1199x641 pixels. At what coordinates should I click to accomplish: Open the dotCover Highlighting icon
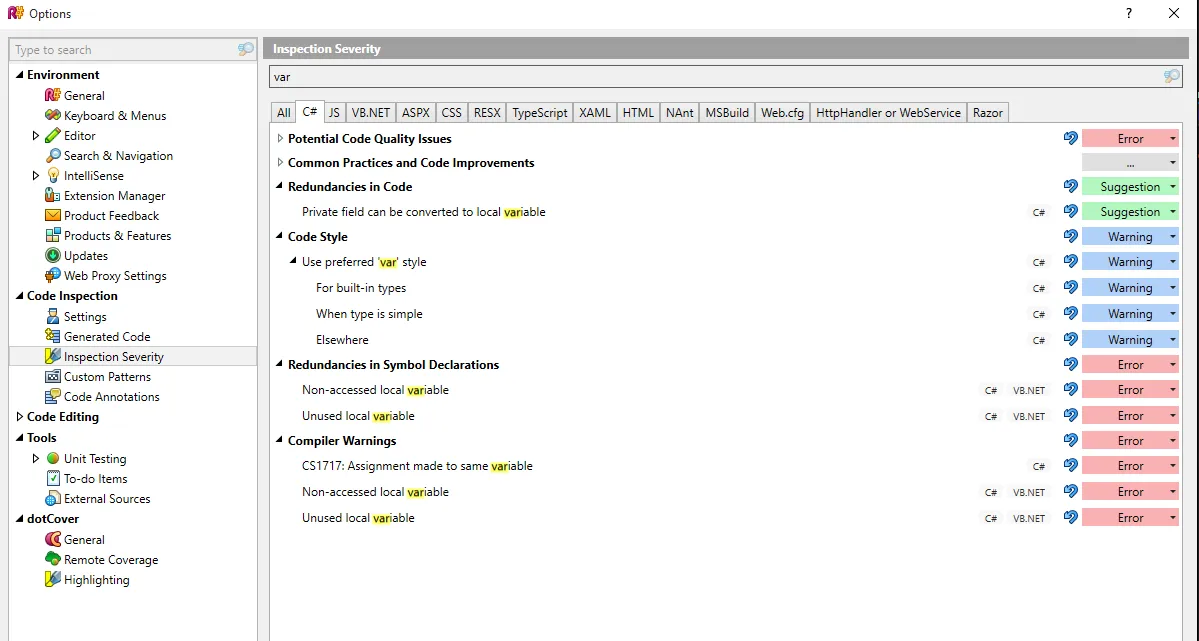pos(53,580)
